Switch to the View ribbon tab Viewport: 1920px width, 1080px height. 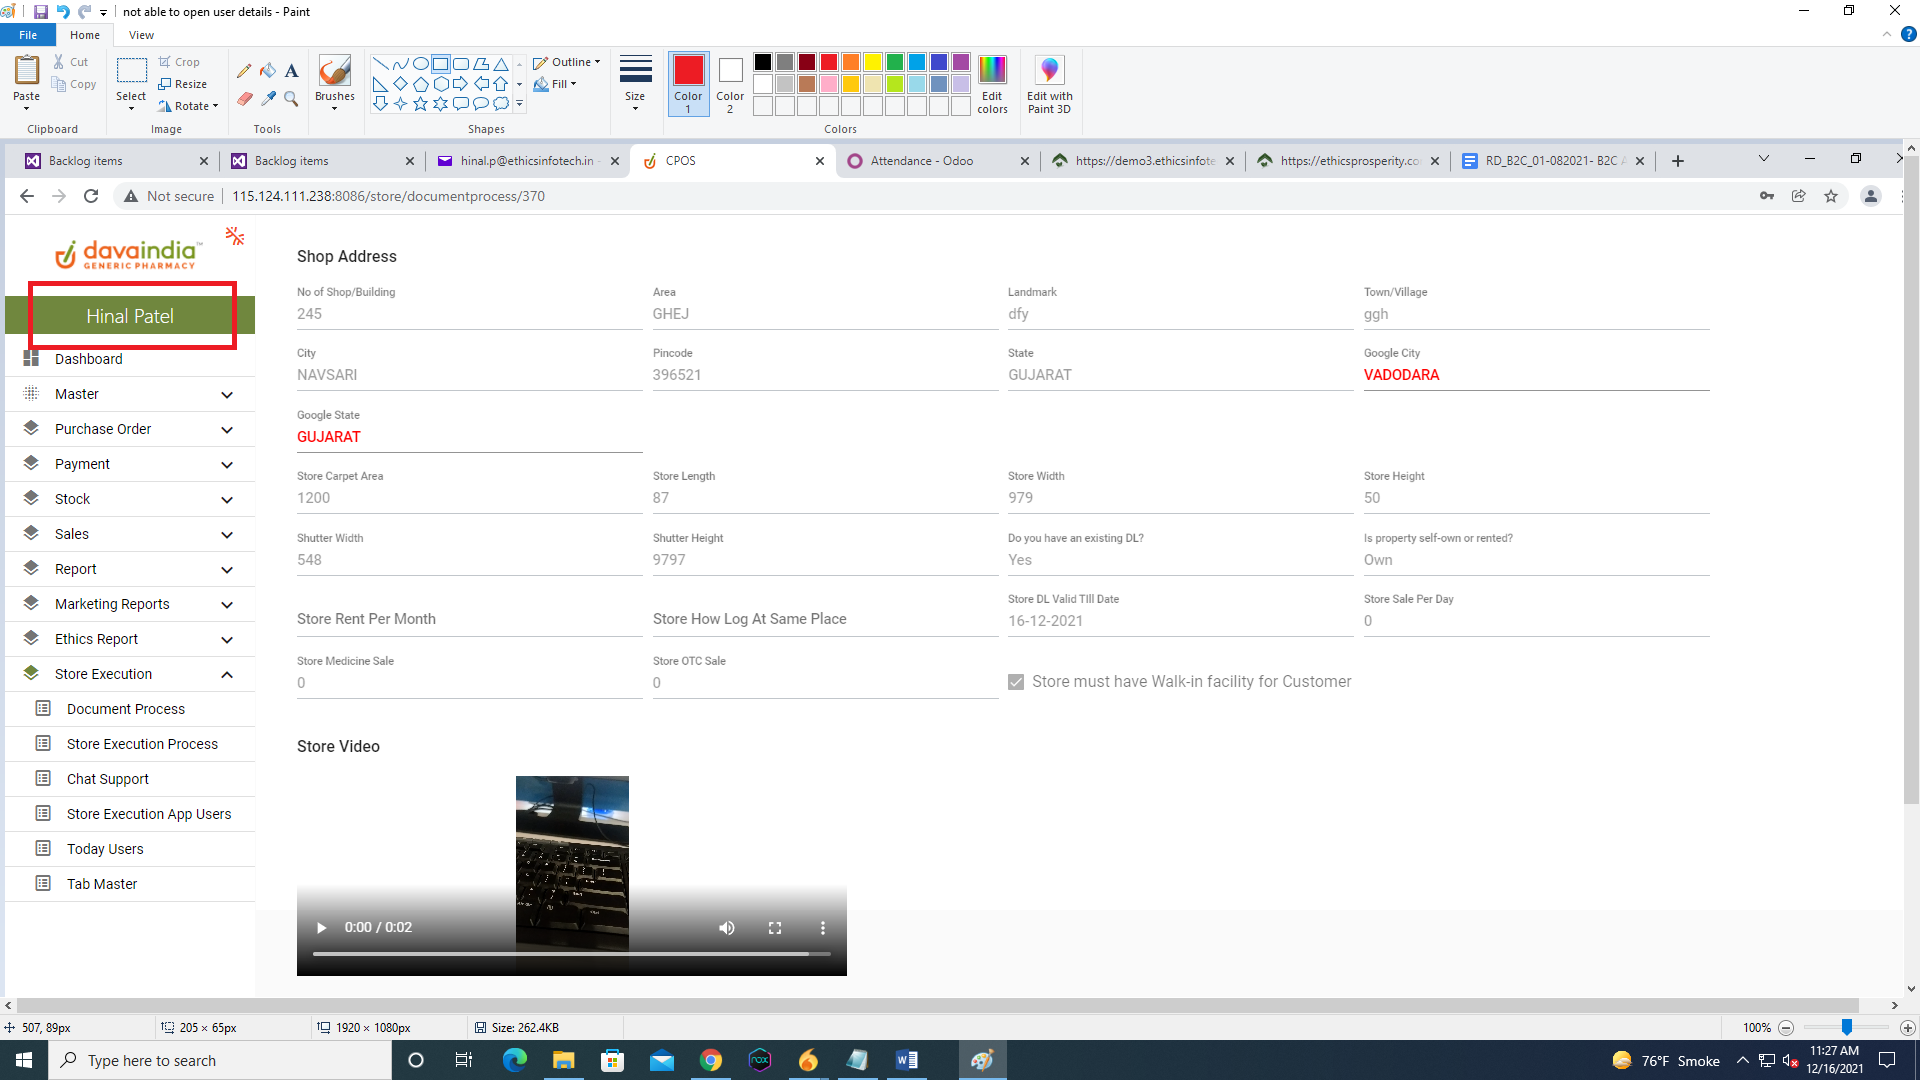[141, 35]
